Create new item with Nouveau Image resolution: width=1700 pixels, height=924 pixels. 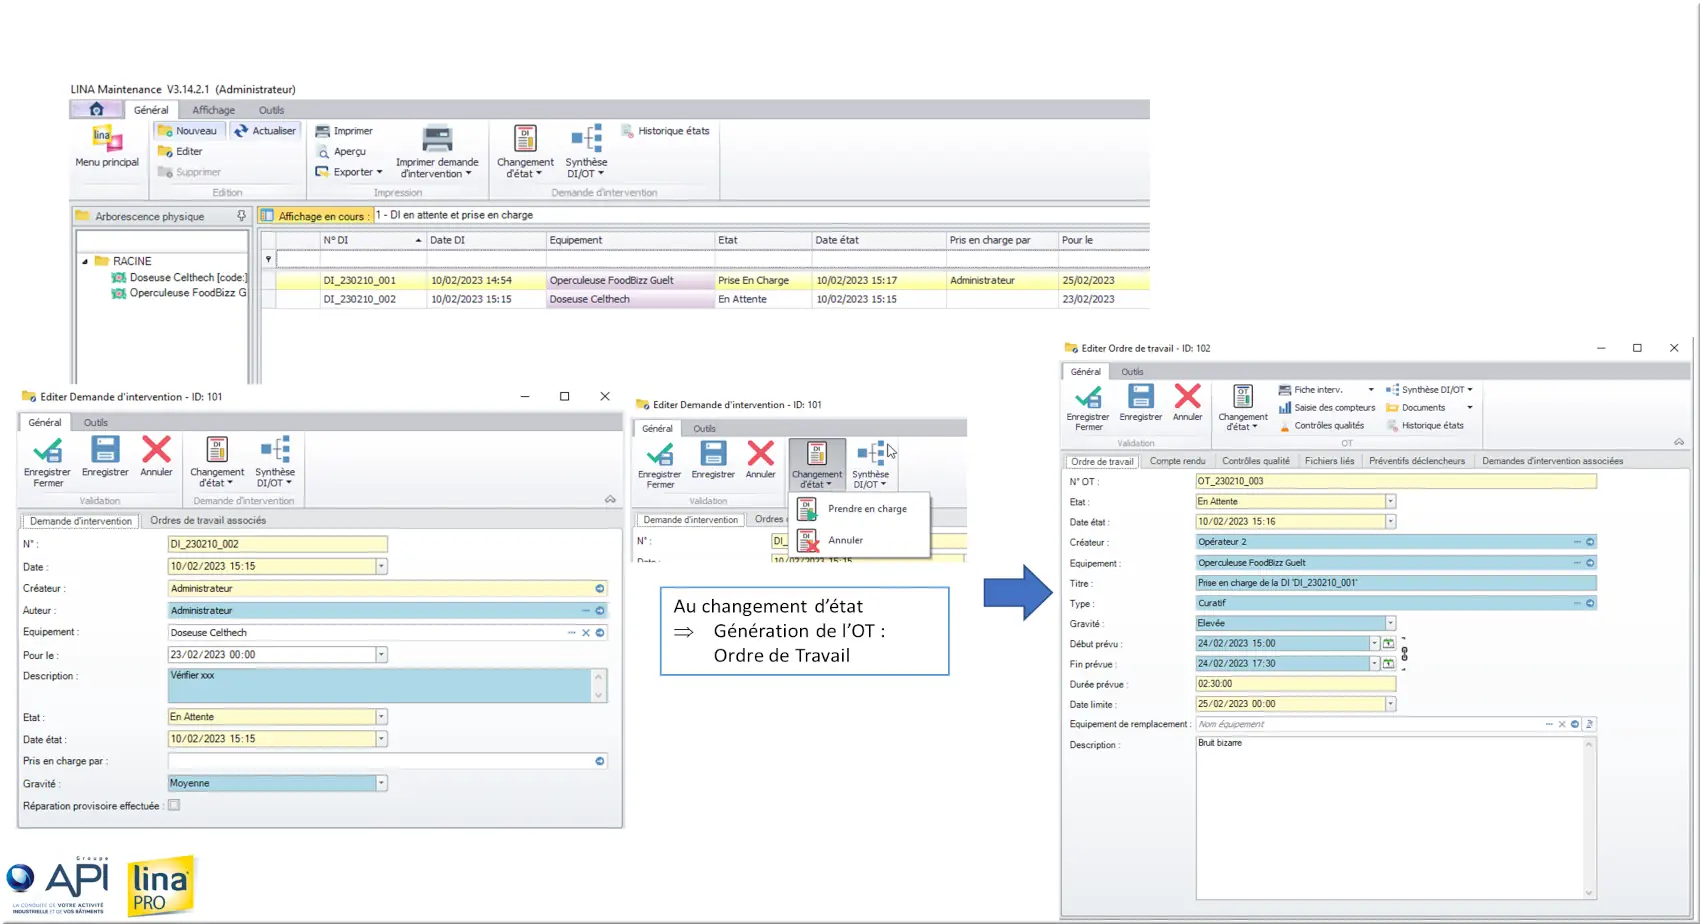[x=187, y=131]
